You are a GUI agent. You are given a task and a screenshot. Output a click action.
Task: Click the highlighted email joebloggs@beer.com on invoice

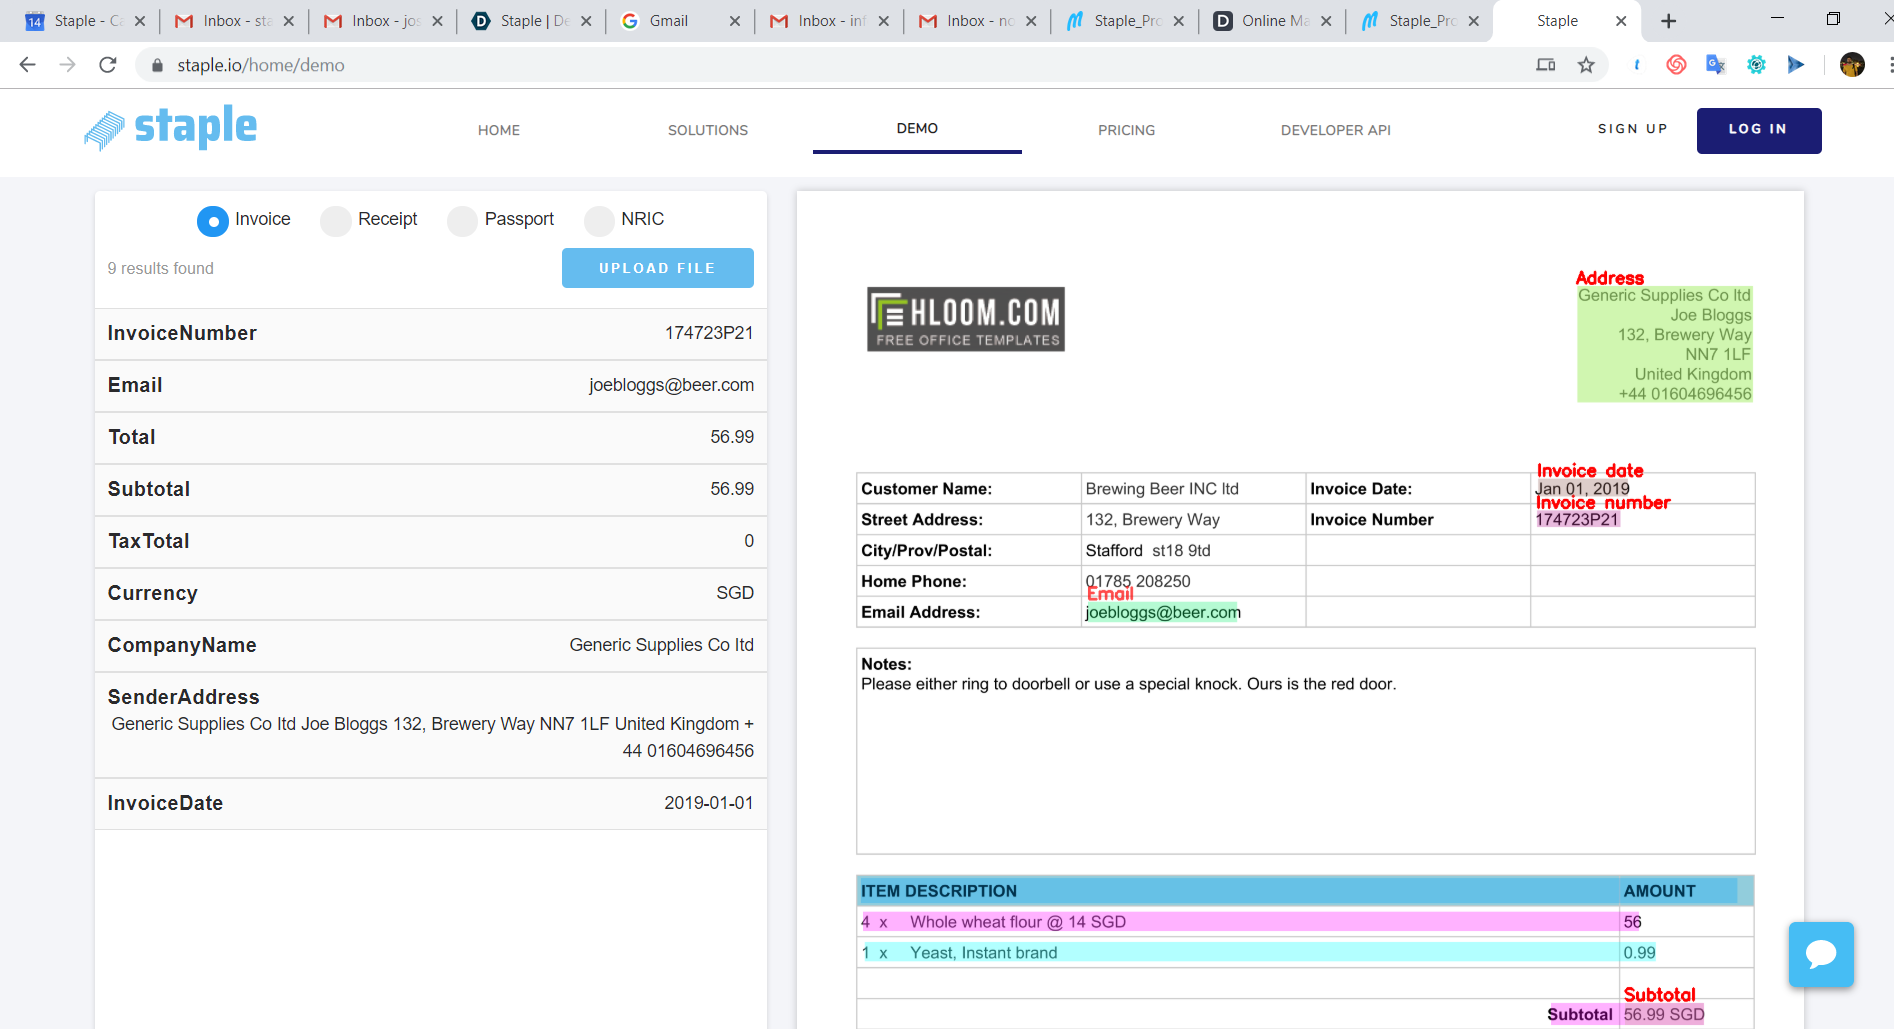(1163, 612)
